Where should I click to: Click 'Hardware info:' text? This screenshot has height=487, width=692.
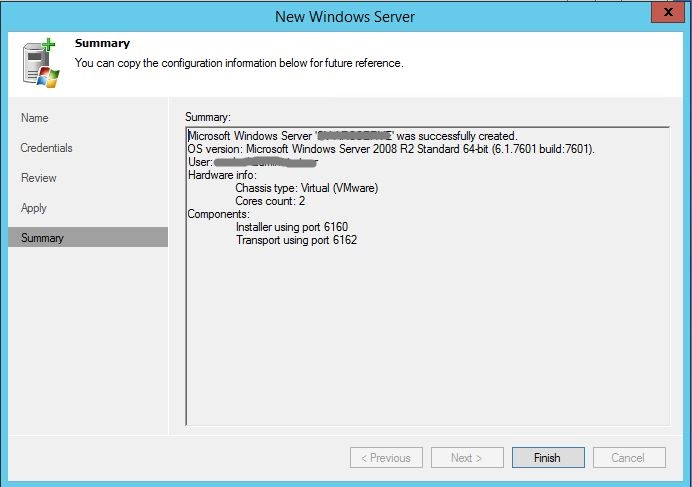tap(222, 175)
